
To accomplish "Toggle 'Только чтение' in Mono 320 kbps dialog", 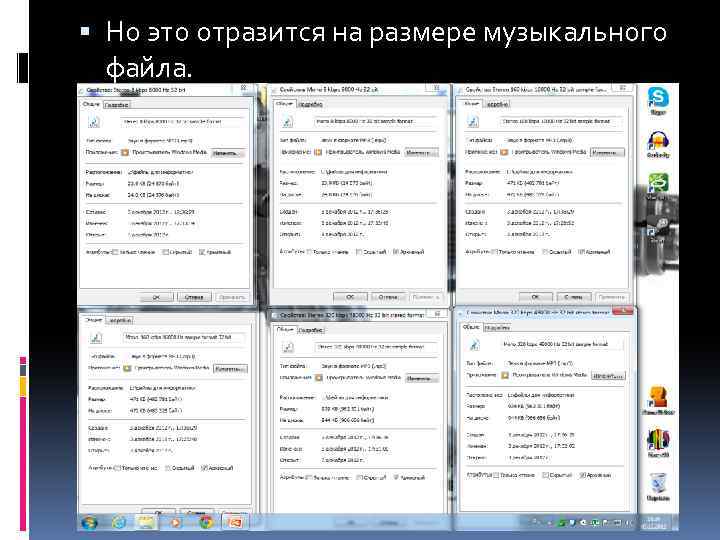I will coord(496,475).
